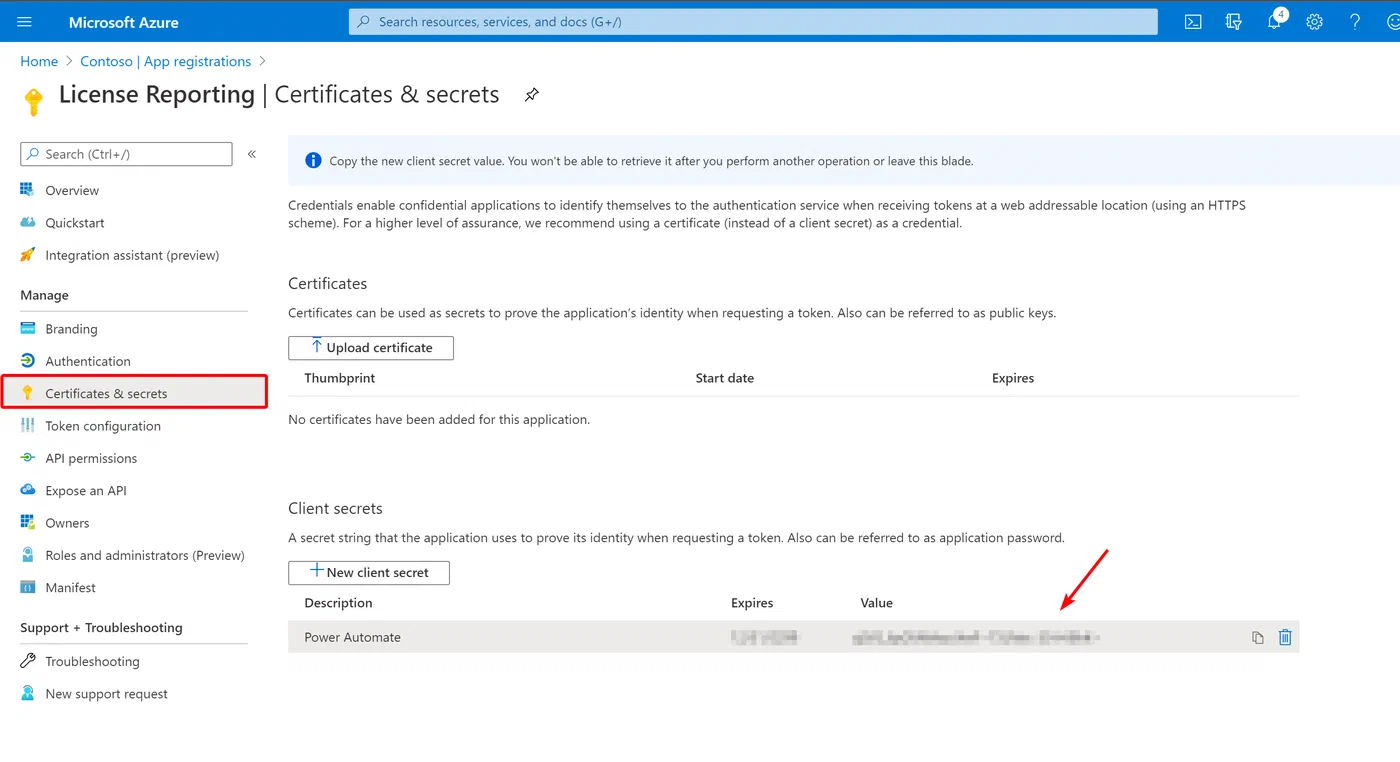Go to Contoso | App registrations breadcrumb
Screen dimensions: 1400x762
[165, 61]
